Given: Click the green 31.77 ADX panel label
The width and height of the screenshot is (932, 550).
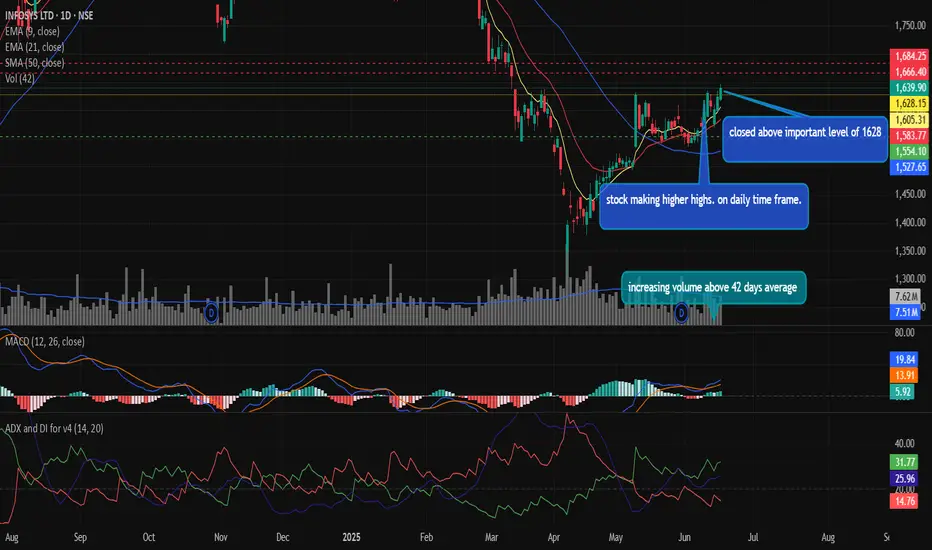Looking at the screenshot, I should click(903, 462).
